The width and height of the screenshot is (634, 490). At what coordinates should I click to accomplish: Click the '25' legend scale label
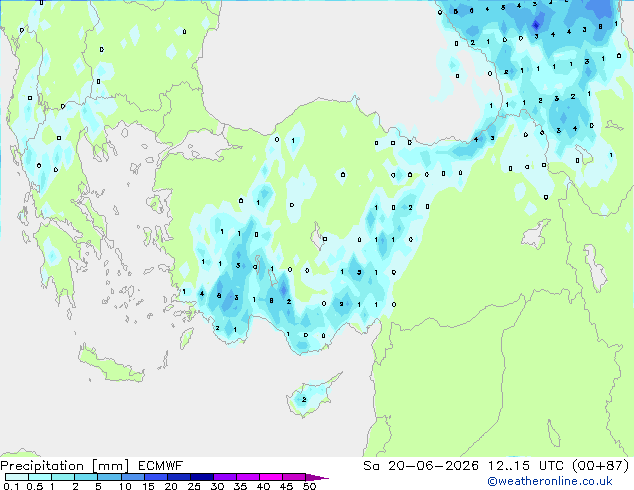194,486
